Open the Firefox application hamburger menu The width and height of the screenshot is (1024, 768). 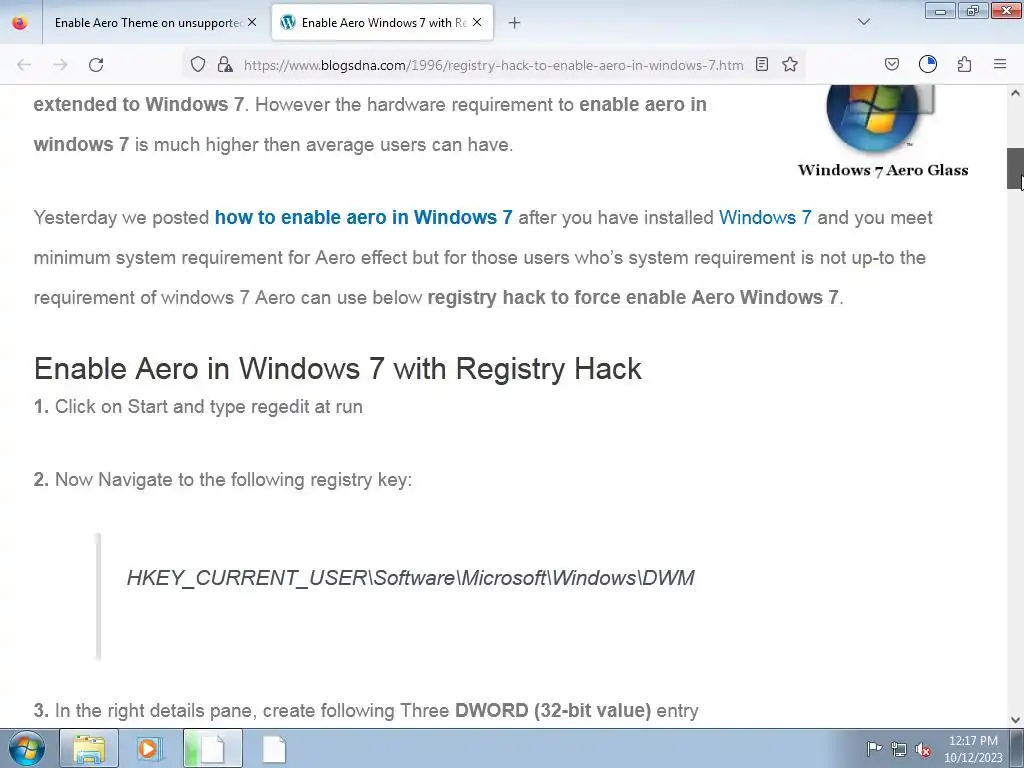pos(1000,64)
